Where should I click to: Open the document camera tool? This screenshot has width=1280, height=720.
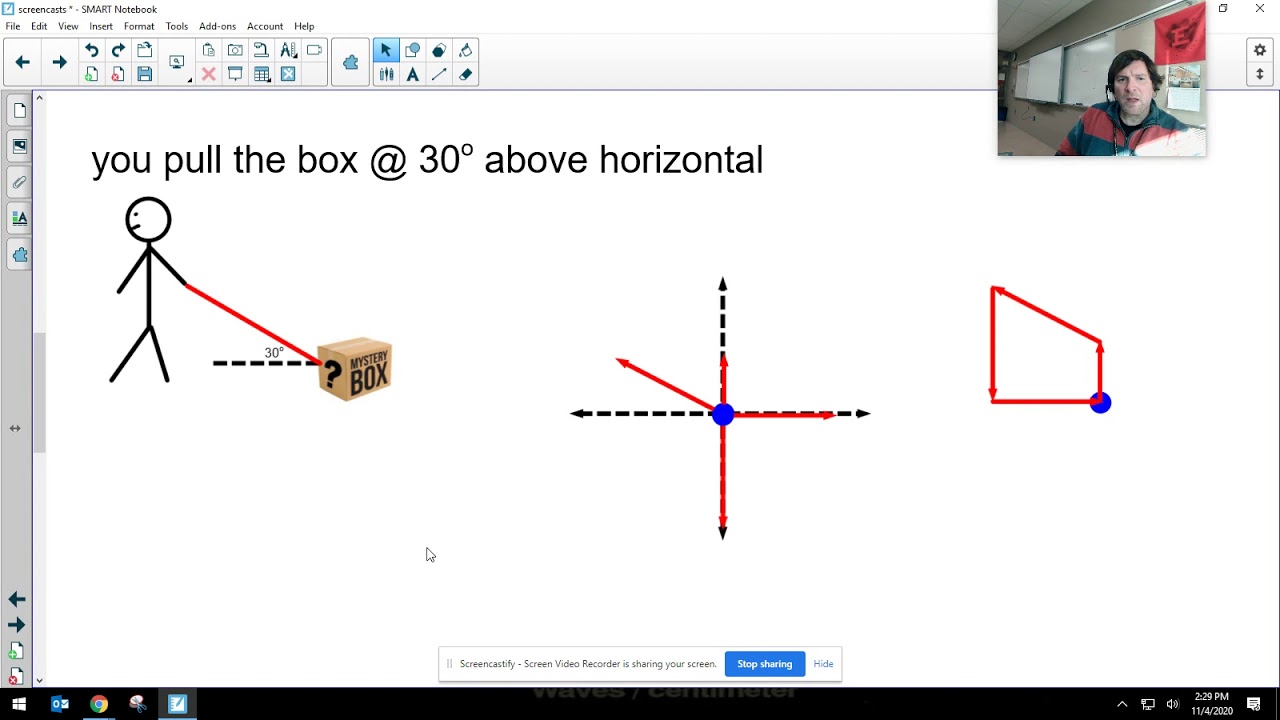point(261,50)
